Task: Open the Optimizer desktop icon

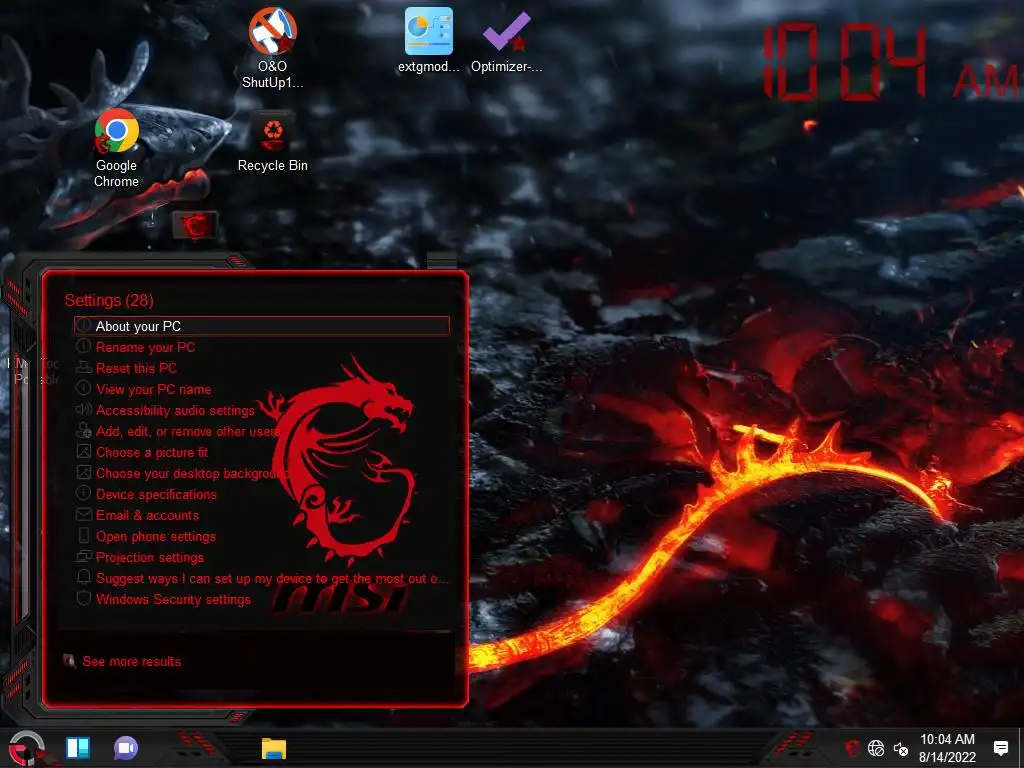Action: [x=506, y=40]
